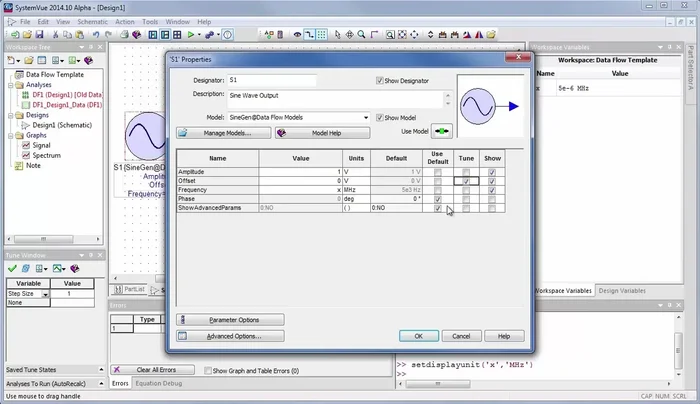Viewport: 700px width, 404px height.
Task: Toggle the Show Model checkbox
Action: tap(380, 117)
